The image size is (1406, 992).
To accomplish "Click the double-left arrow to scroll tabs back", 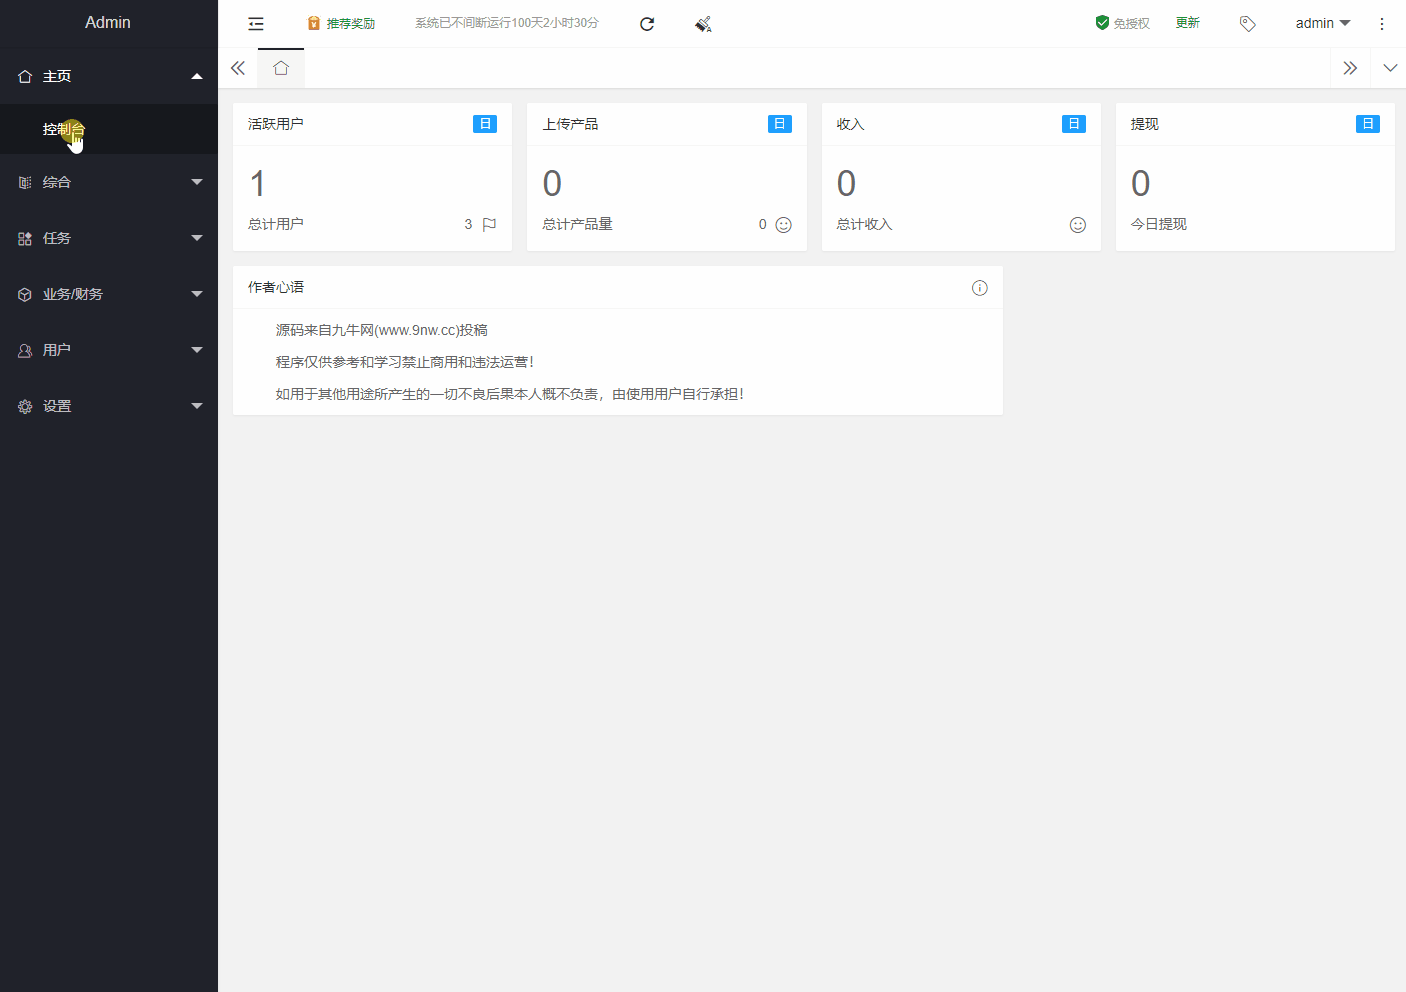I will point(238,68).
